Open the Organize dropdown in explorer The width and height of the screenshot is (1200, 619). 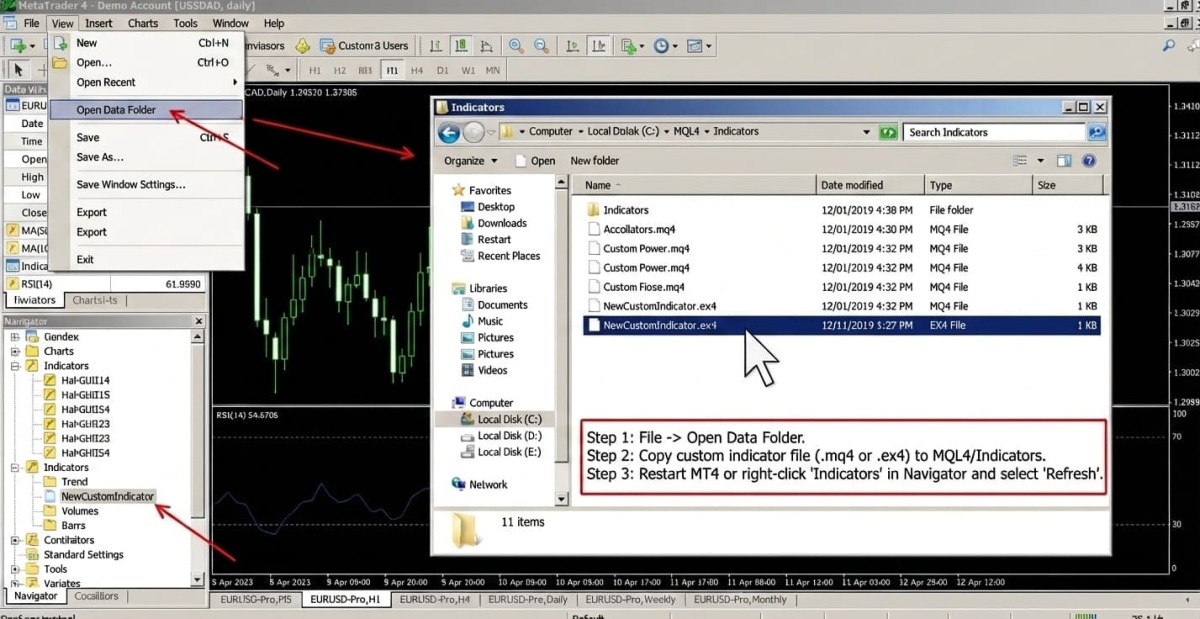(471, 160)
